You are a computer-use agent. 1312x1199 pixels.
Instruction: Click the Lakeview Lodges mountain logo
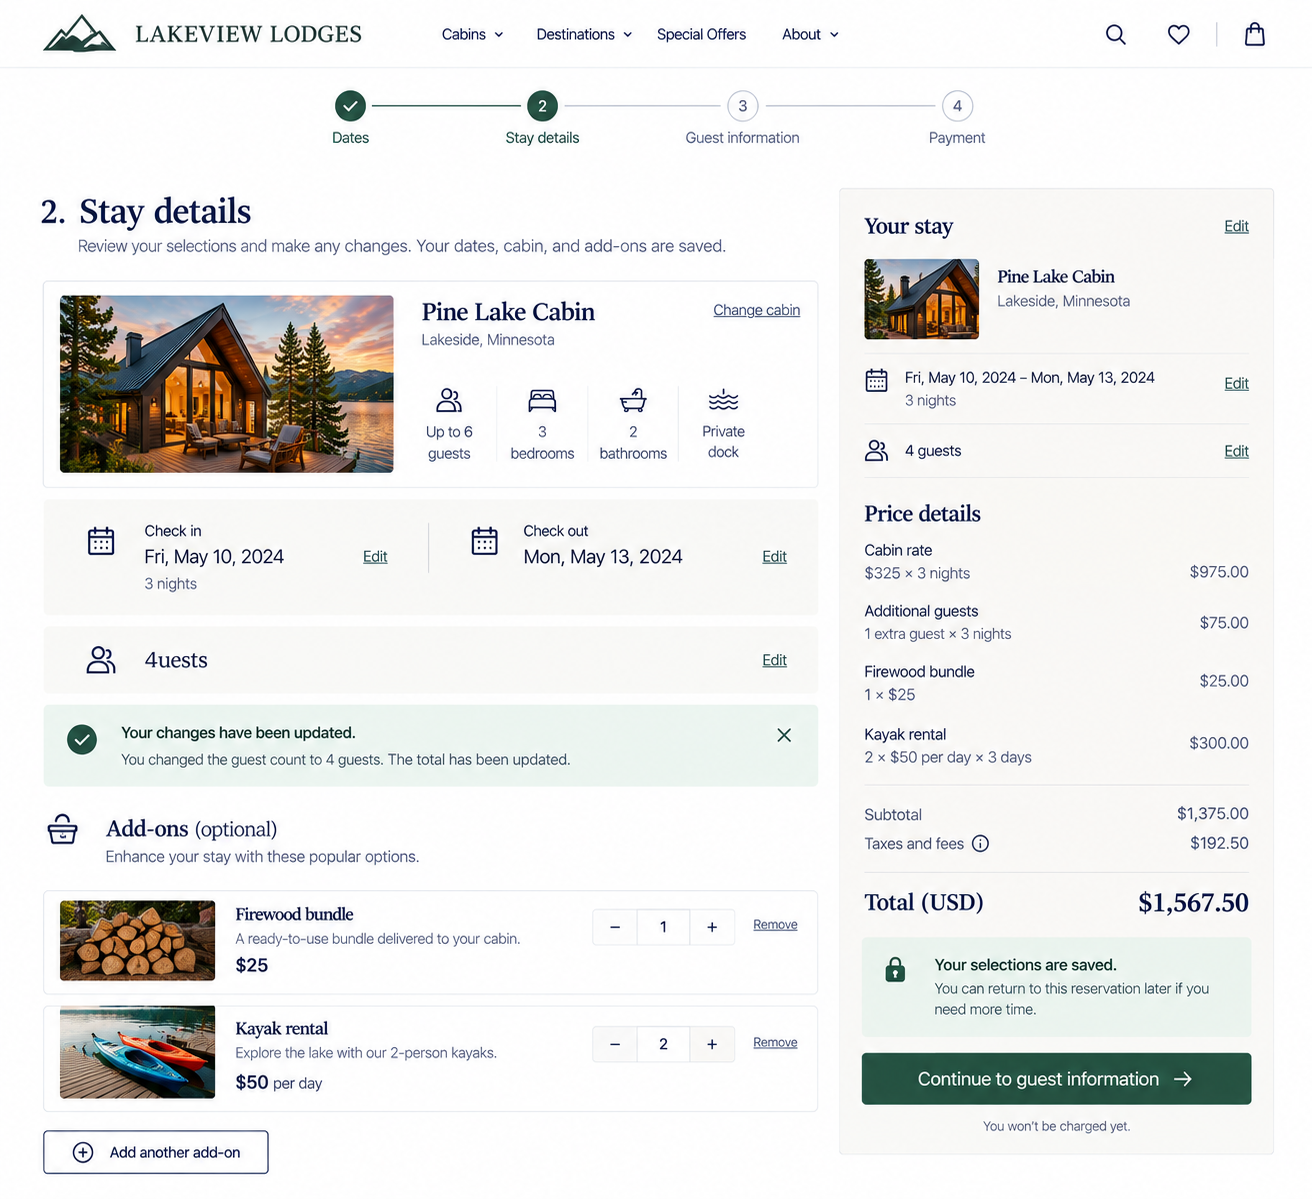(x=79, y=34)
